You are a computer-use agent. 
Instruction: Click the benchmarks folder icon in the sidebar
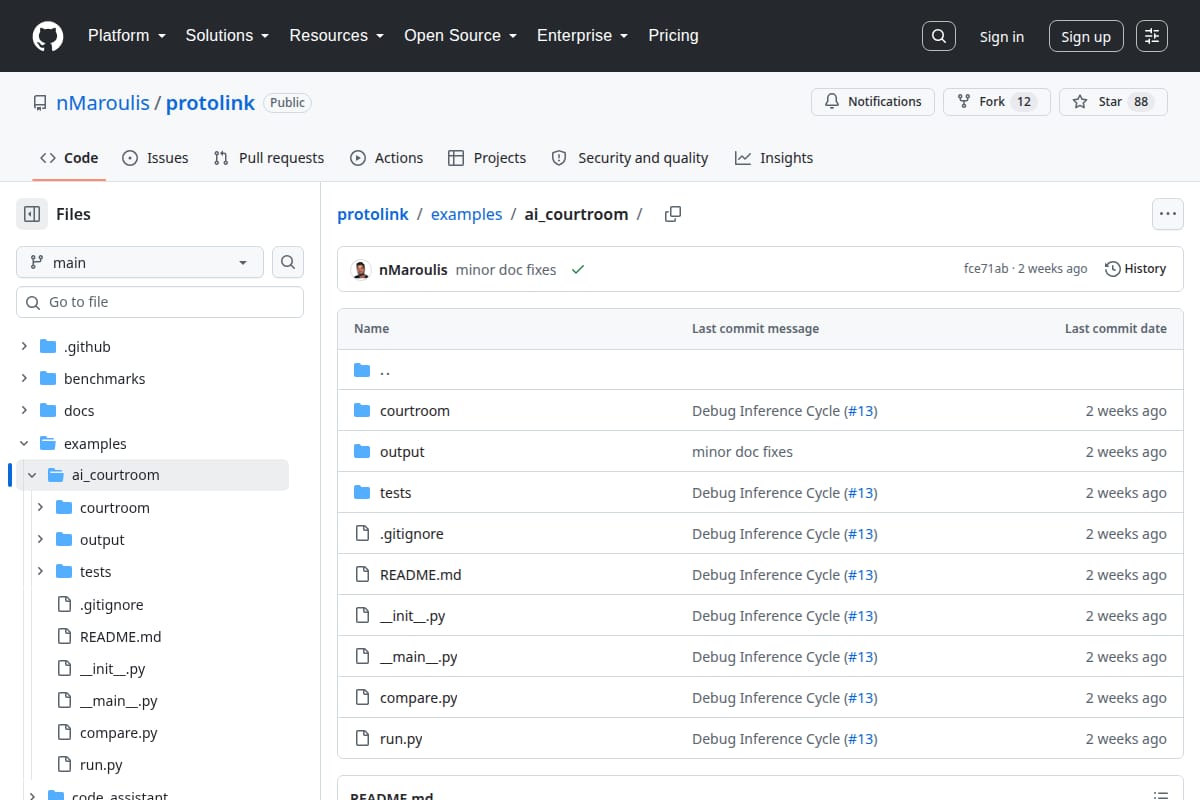tap(47, 379)
